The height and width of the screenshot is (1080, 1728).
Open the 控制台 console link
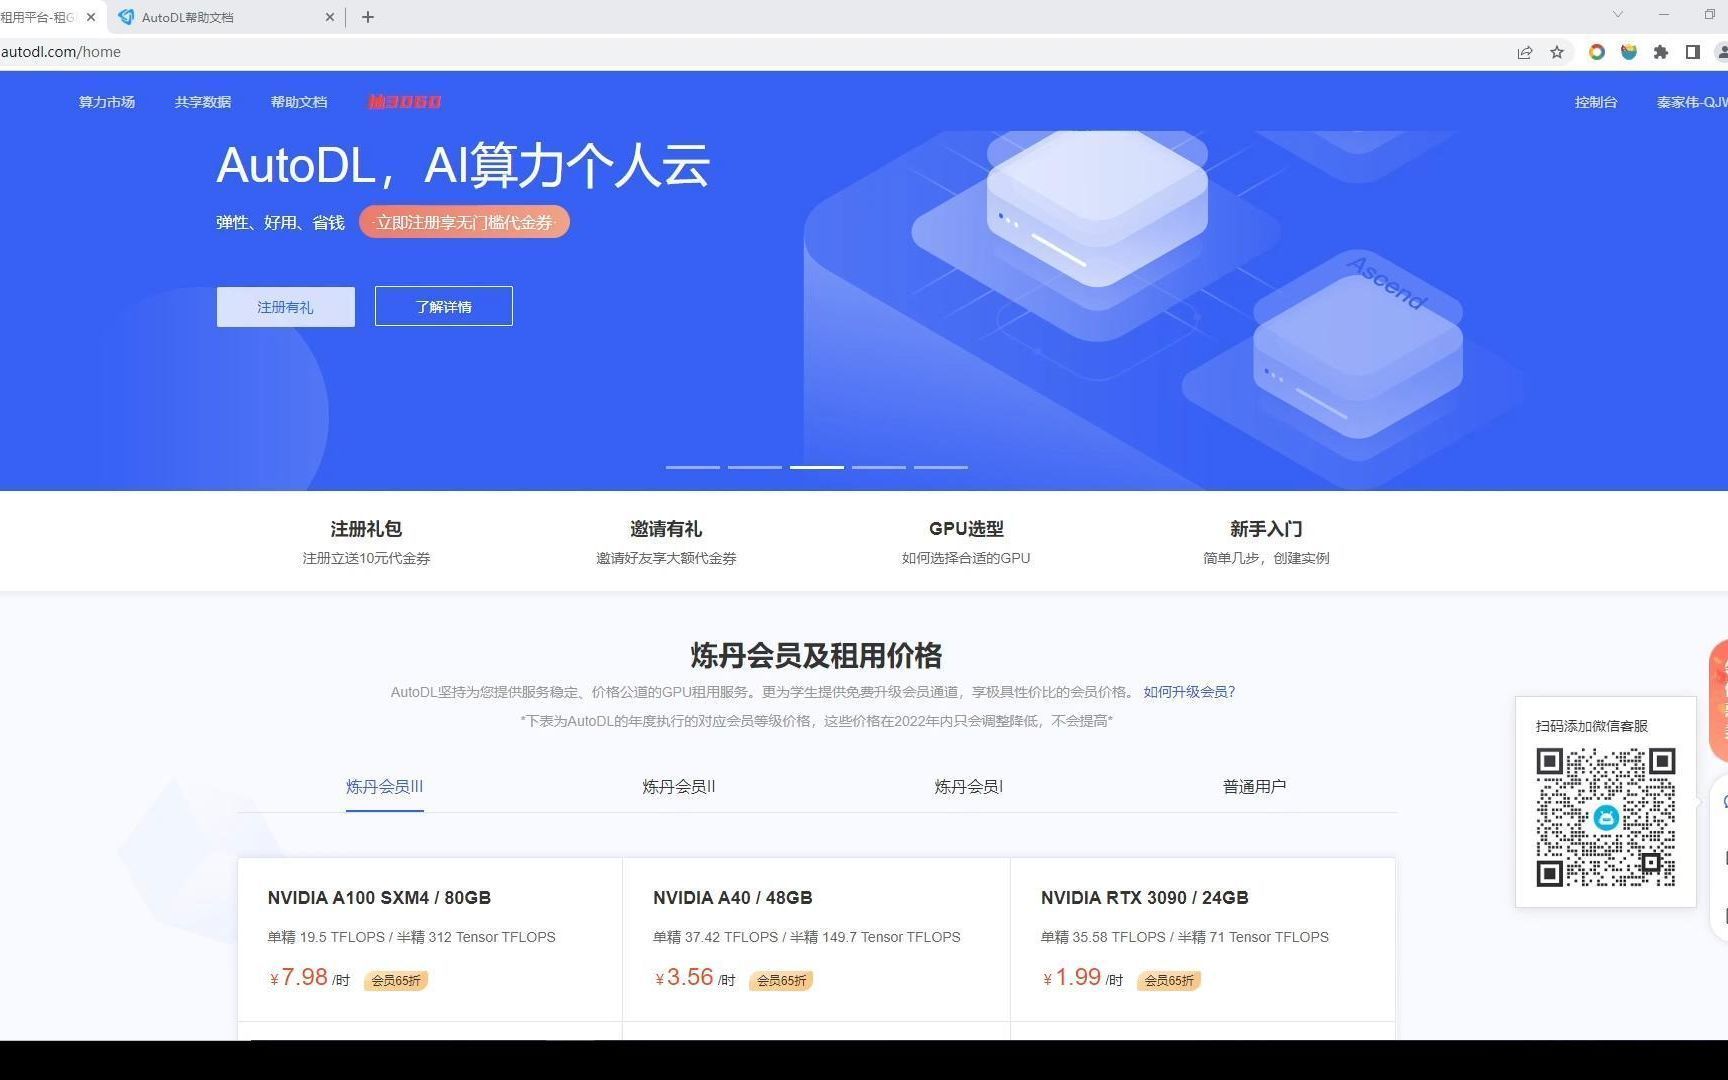(1596, 102)
